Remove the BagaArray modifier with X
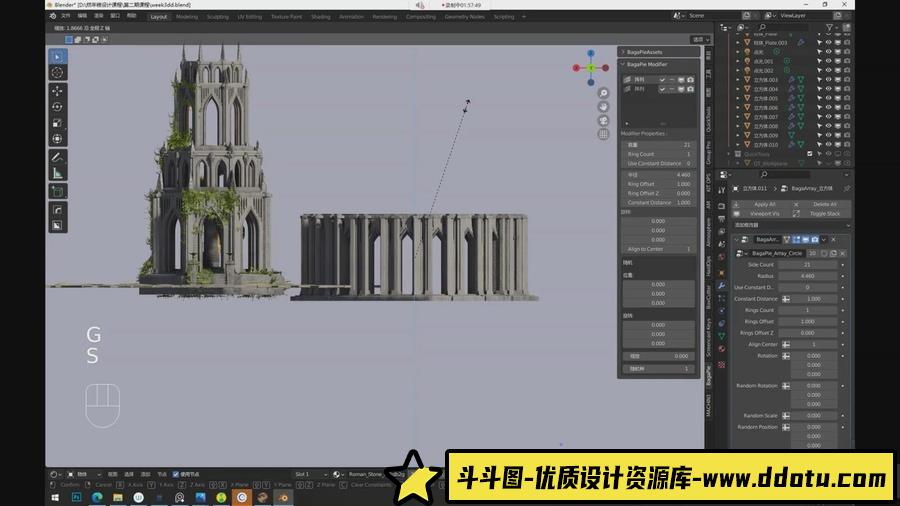 coord(833,239)
